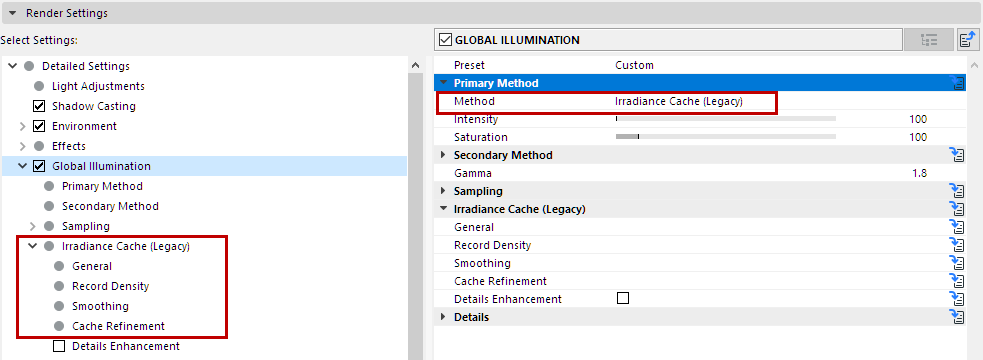This screenshot has height=360, width=983.
Task: Click the parameter icon on Details row
Action: [957, 317]
